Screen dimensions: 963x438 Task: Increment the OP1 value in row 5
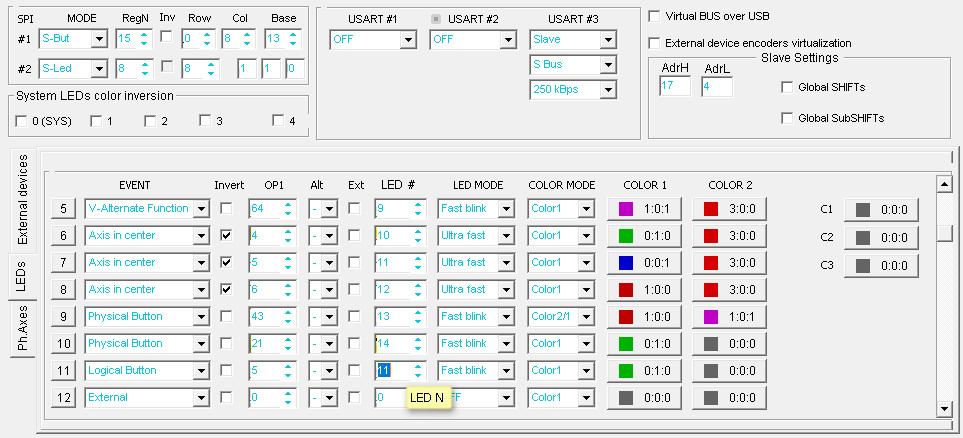(288, 204)
